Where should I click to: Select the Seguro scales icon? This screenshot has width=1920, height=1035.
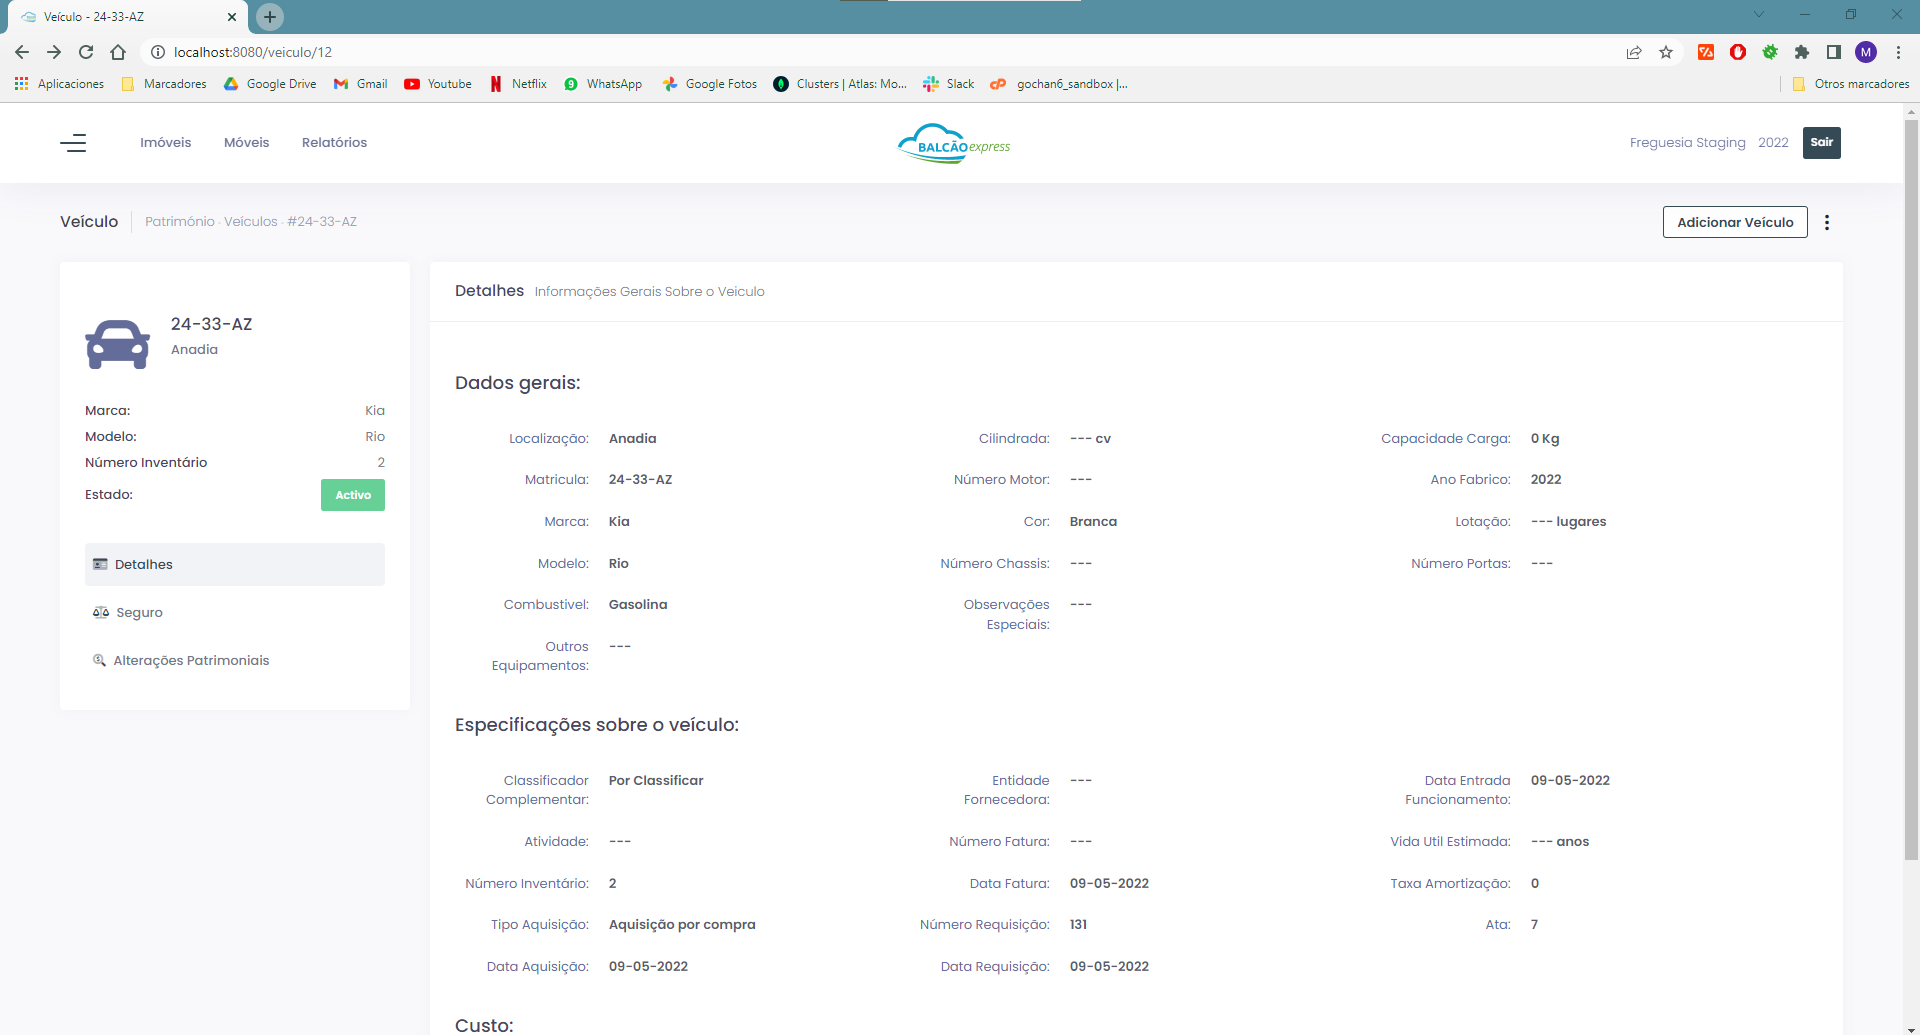pyautogui.click(x=101, y=612)
